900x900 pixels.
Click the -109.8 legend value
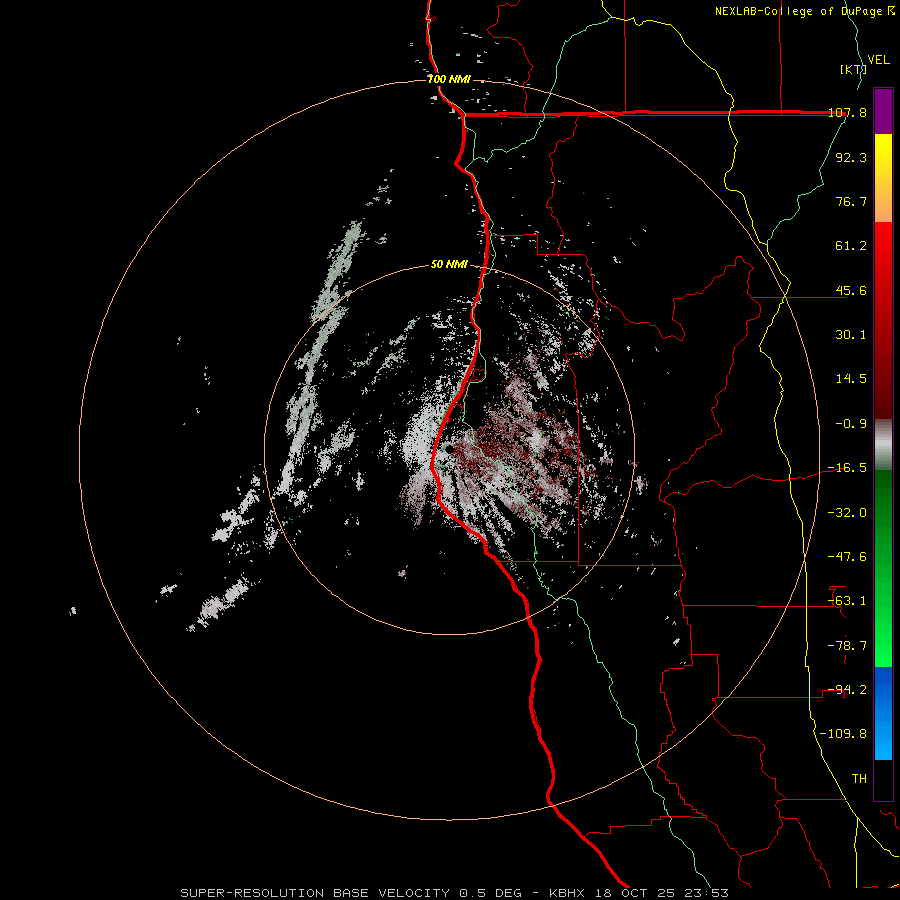point(844,734)
